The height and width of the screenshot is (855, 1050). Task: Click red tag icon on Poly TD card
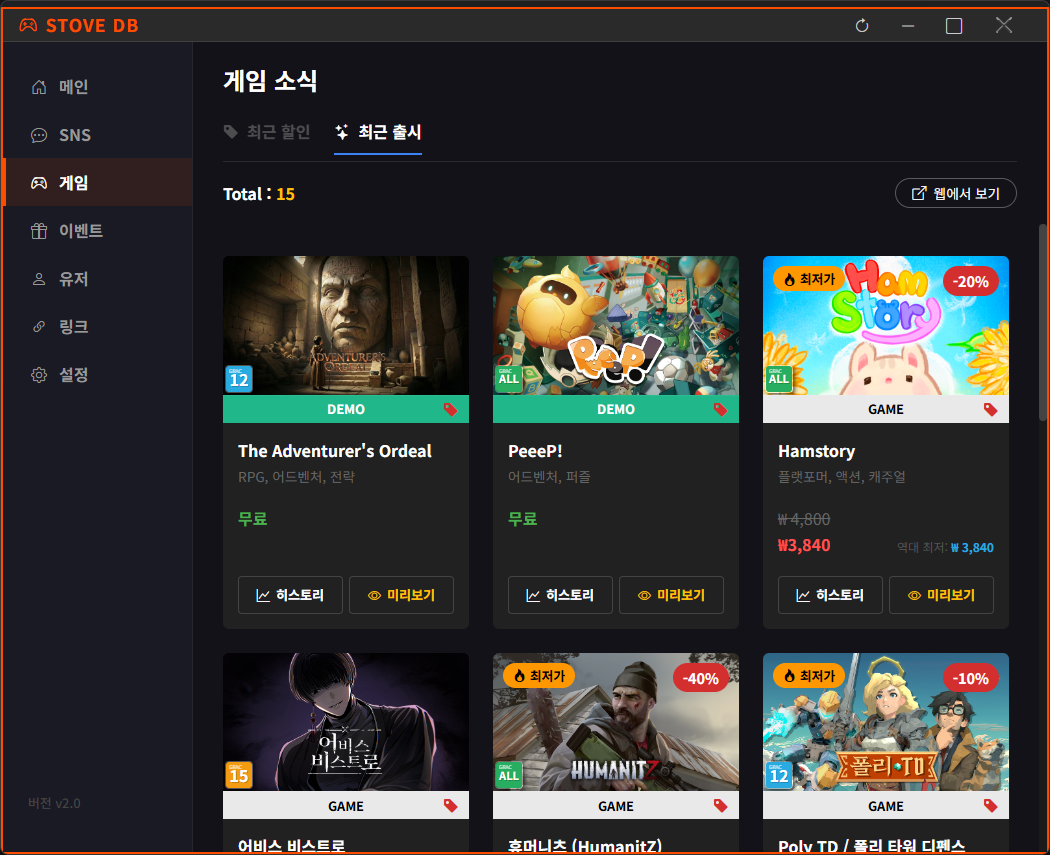pos(990,806)
